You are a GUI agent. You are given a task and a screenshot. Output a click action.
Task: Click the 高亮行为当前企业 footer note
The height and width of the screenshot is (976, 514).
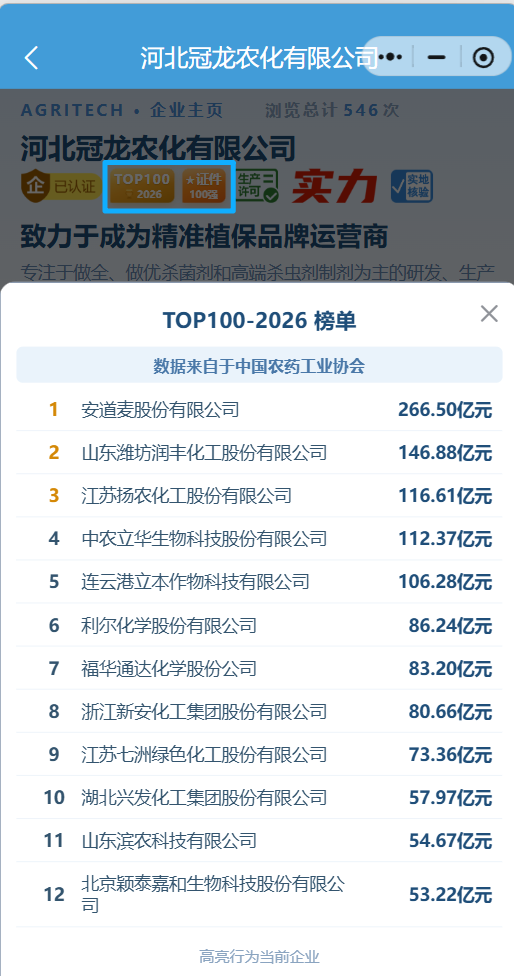(x=259, y=956)
